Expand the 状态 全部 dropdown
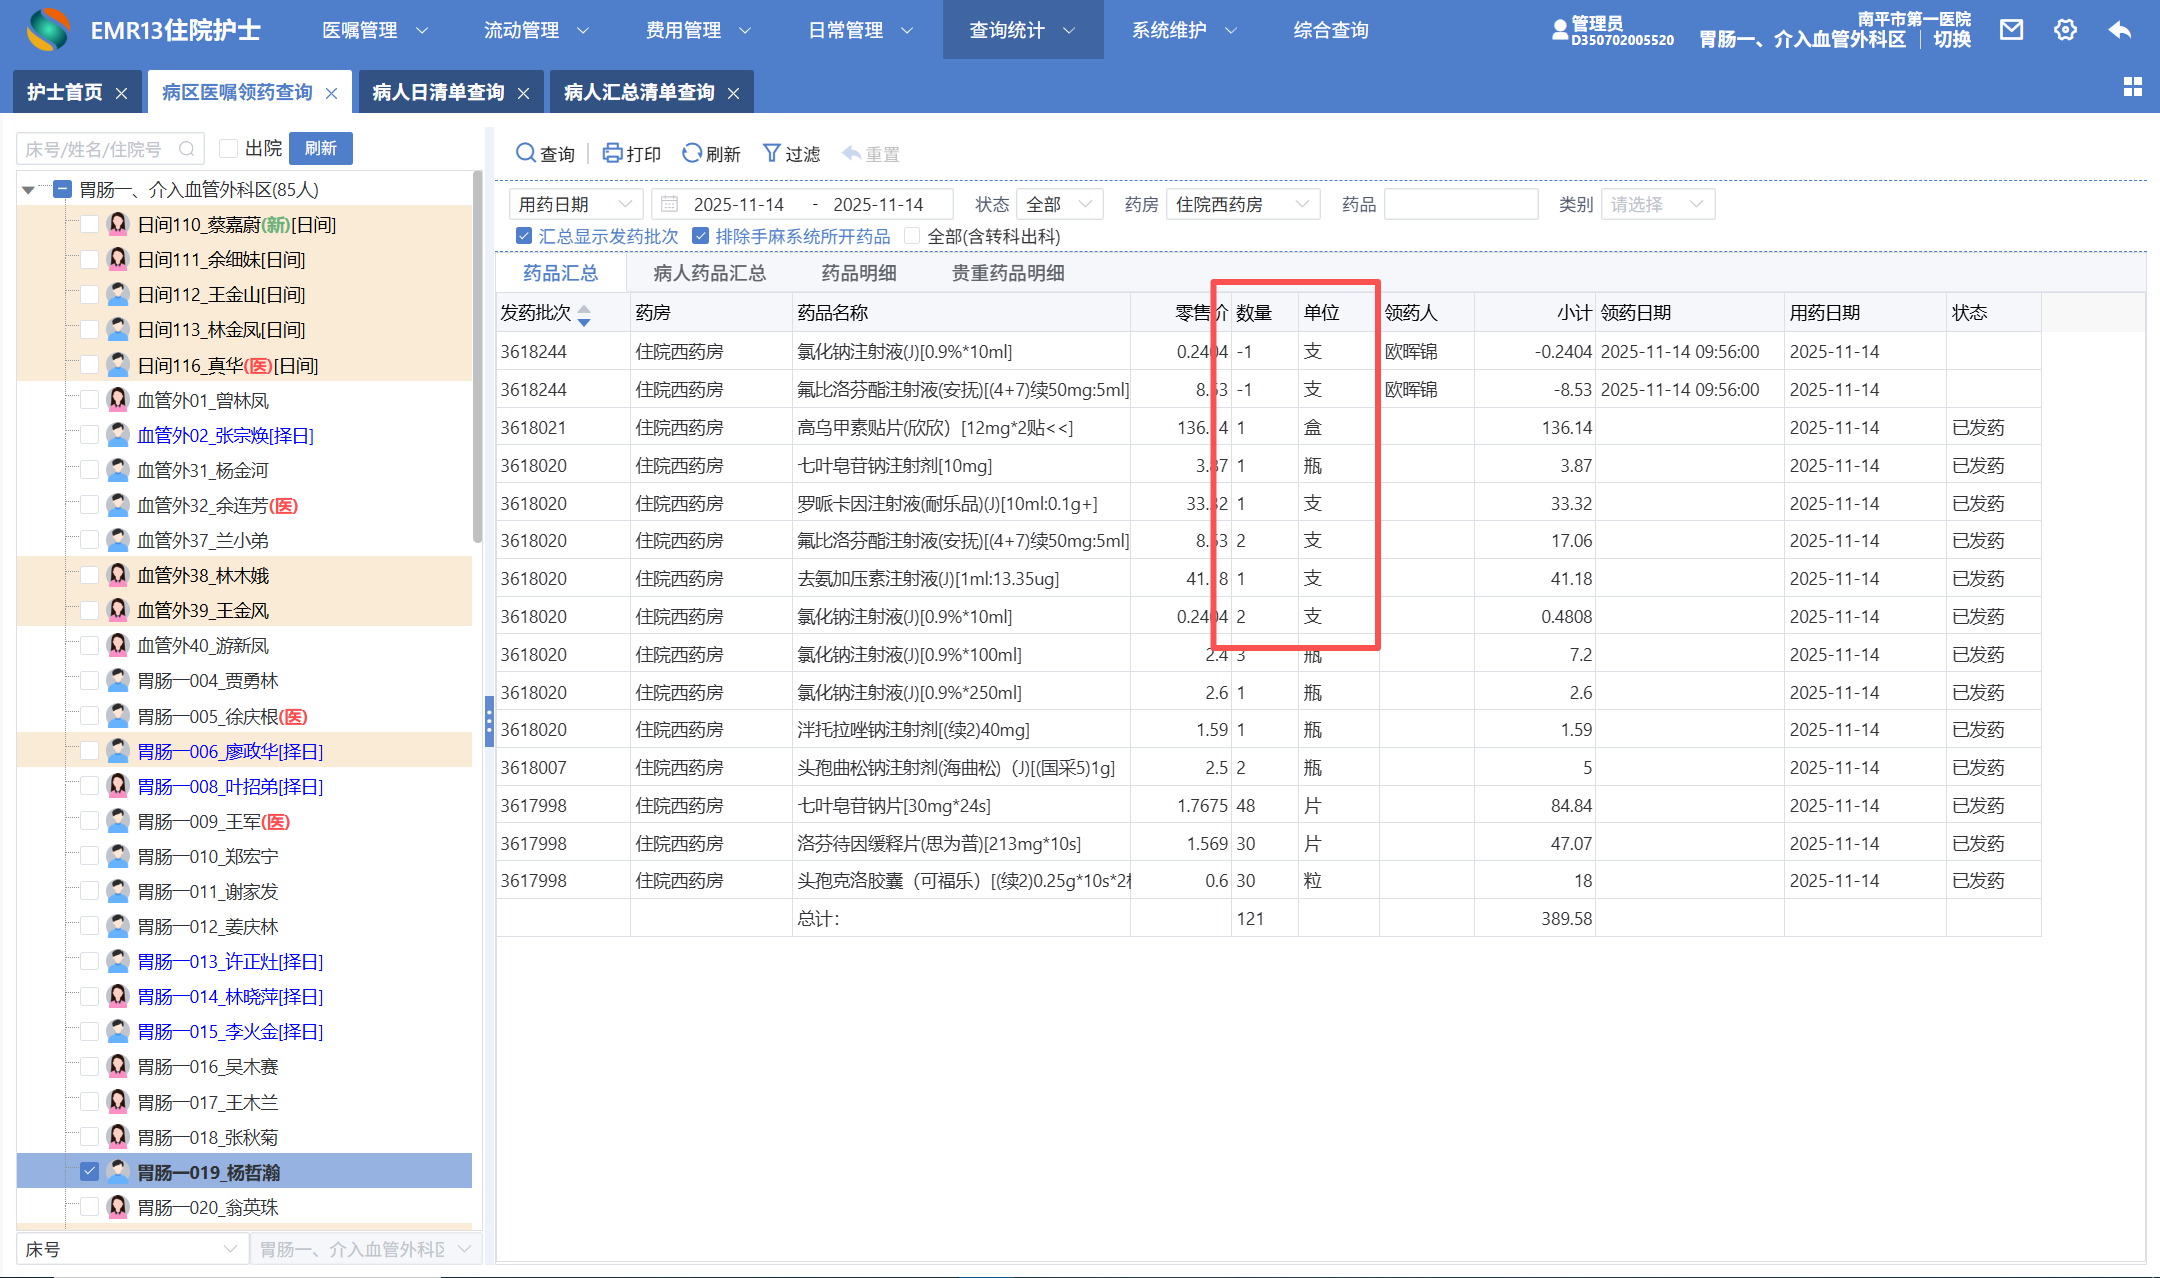This screenshot has height=1278, width=2160. pos(1059,204)
